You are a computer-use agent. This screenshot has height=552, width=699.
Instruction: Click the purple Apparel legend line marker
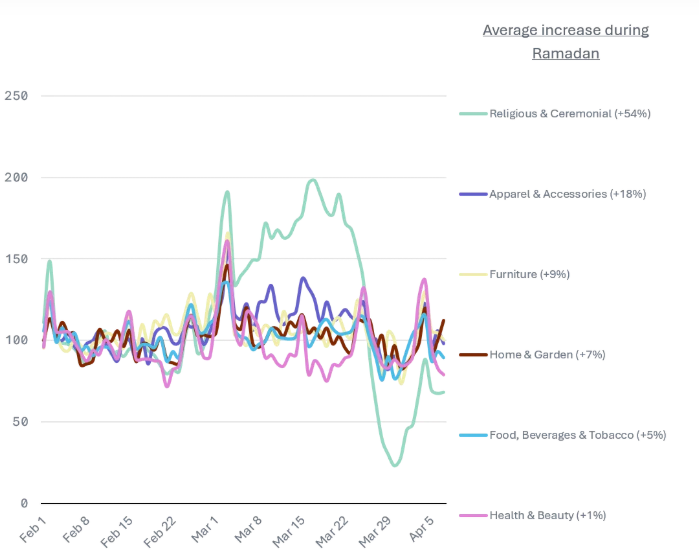(x=473, y=194)
